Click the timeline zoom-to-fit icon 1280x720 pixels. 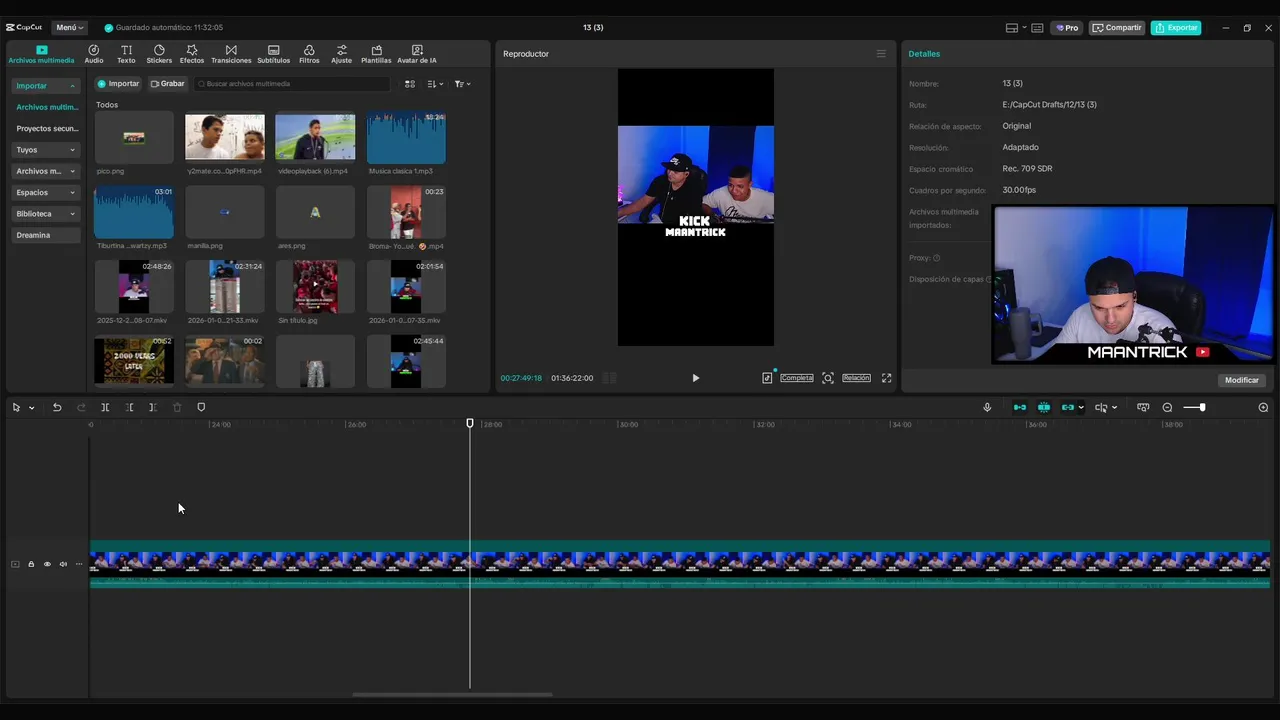click(x=1143, y=407)
